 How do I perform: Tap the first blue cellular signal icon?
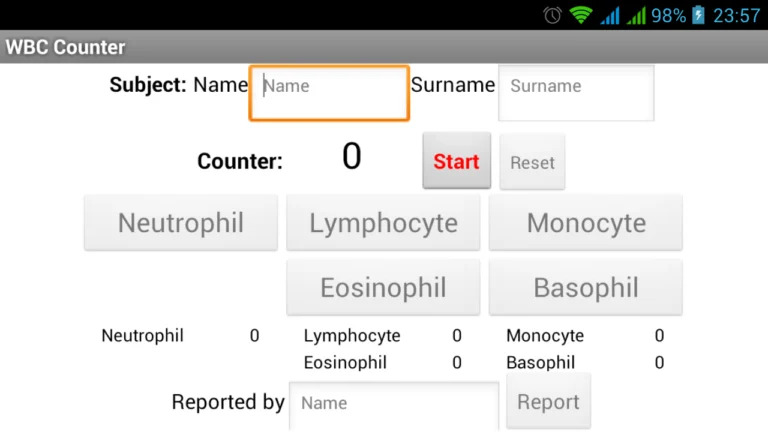[610, 15]
